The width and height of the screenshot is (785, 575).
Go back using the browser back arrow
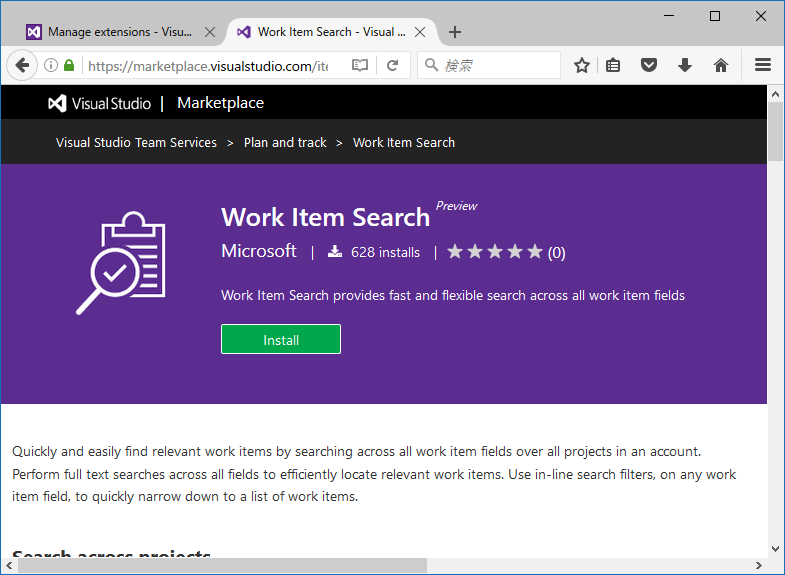[22, 65]
